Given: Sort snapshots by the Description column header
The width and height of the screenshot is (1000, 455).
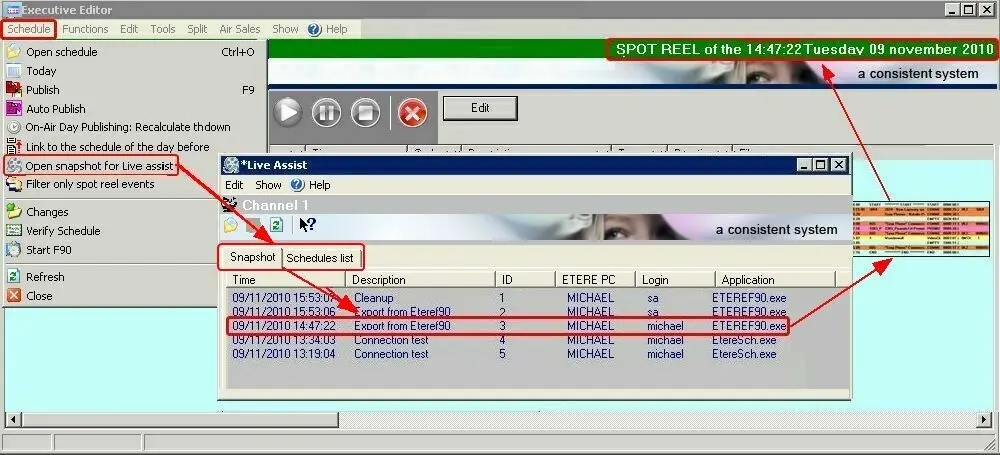Looking at the screenshot, I should (x=379, y=280).
